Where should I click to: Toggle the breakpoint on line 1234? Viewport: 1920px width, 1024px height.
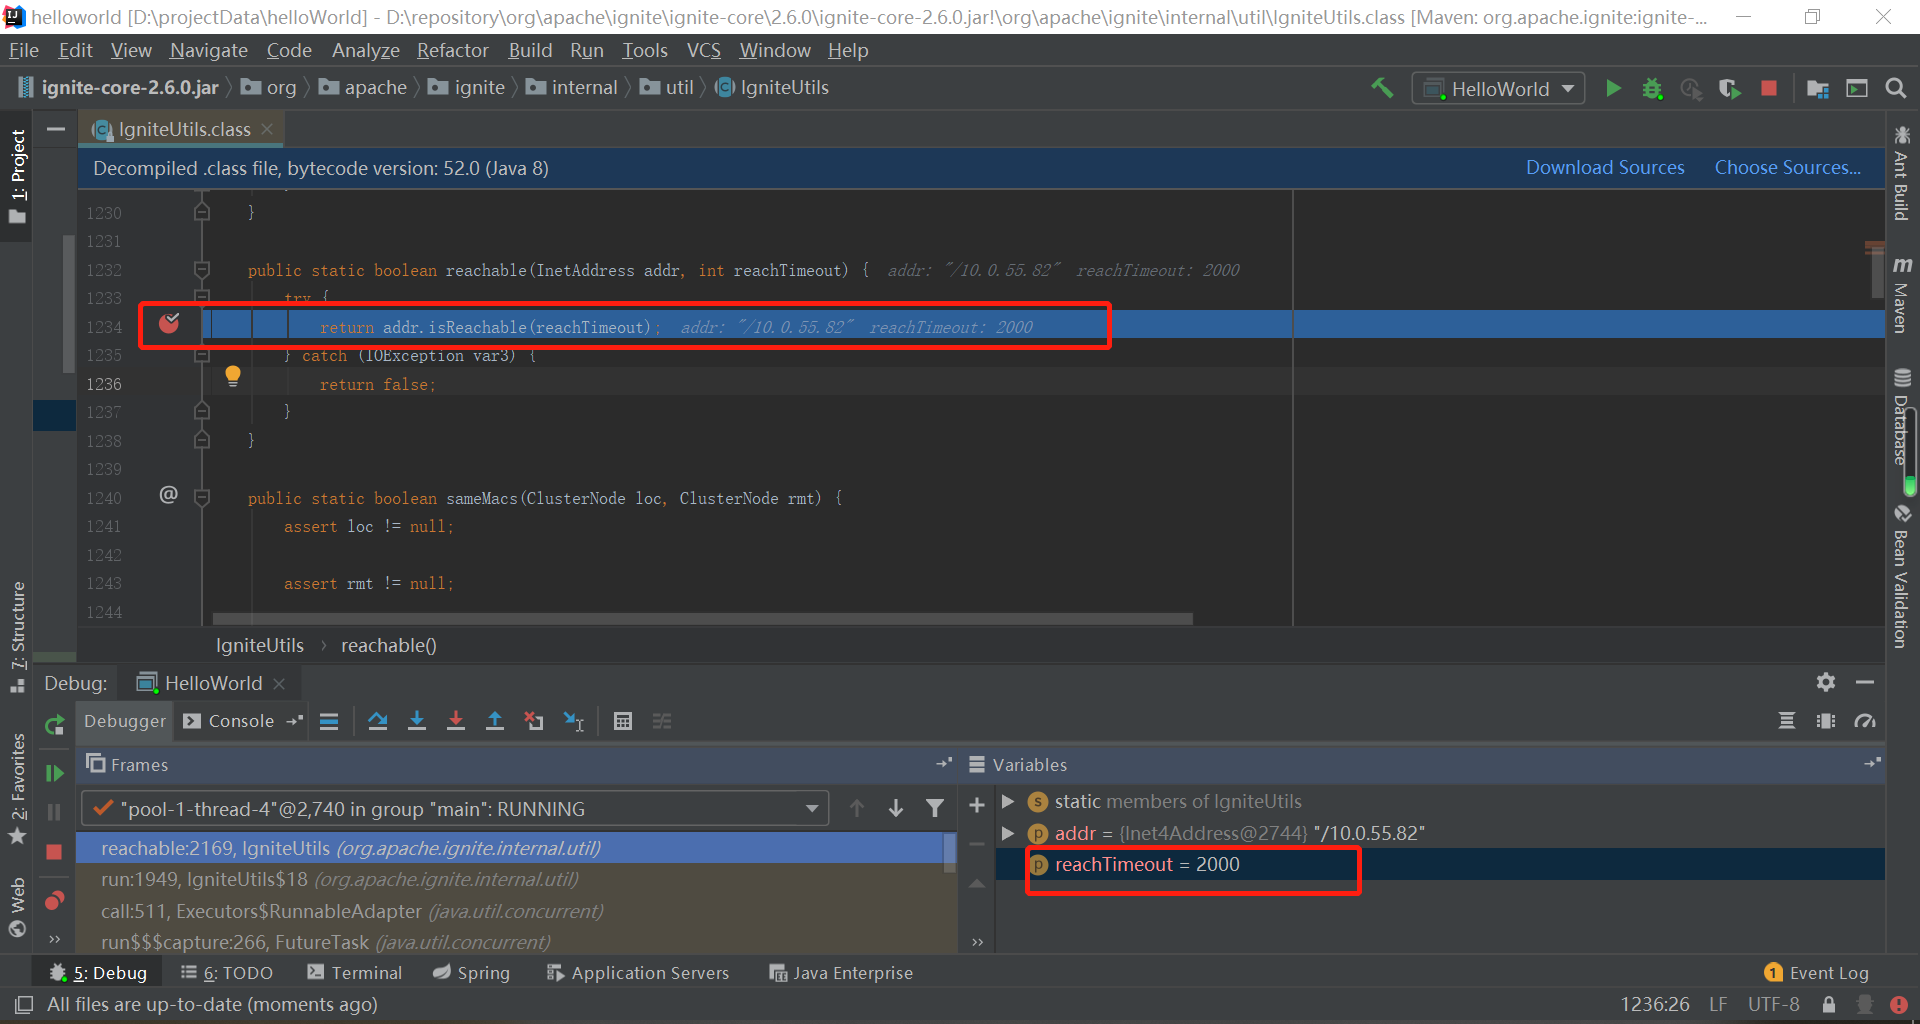point(170,324)
